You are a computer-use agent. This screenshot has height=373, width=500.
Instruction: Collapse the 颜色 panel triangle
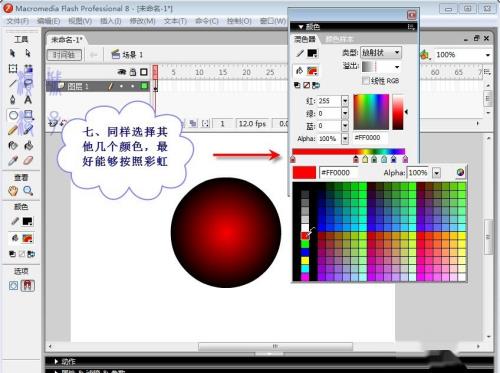(x=301, y=27)
